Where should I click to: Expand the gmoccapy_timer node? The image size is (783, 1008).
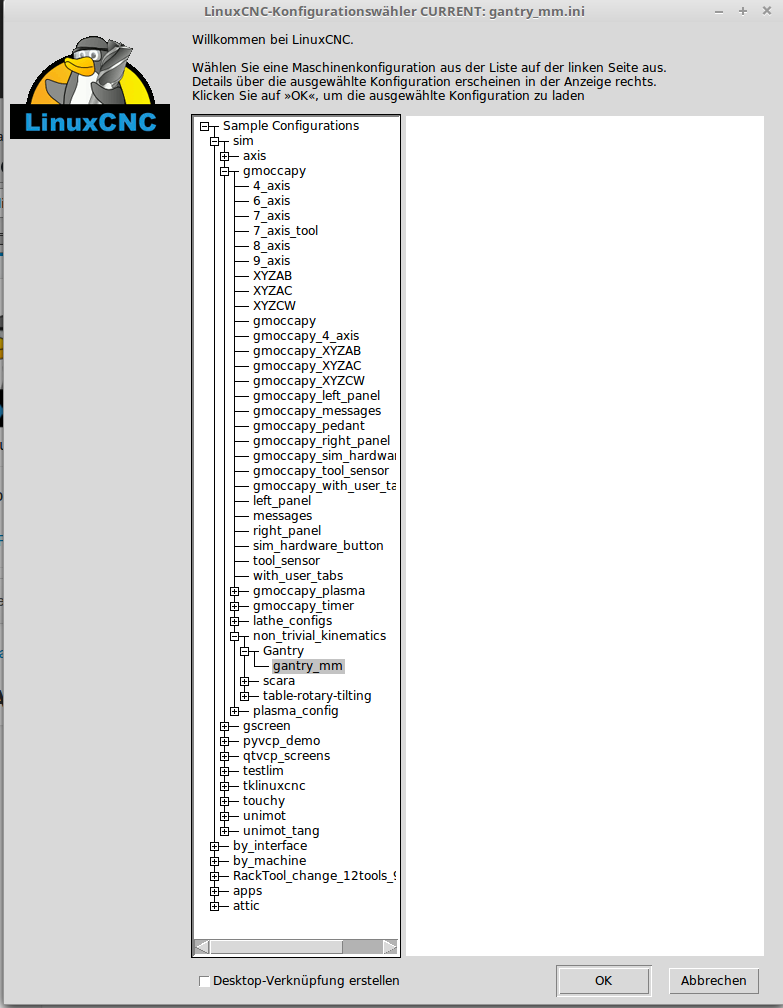pyautogui.click(x=235, y=606)
